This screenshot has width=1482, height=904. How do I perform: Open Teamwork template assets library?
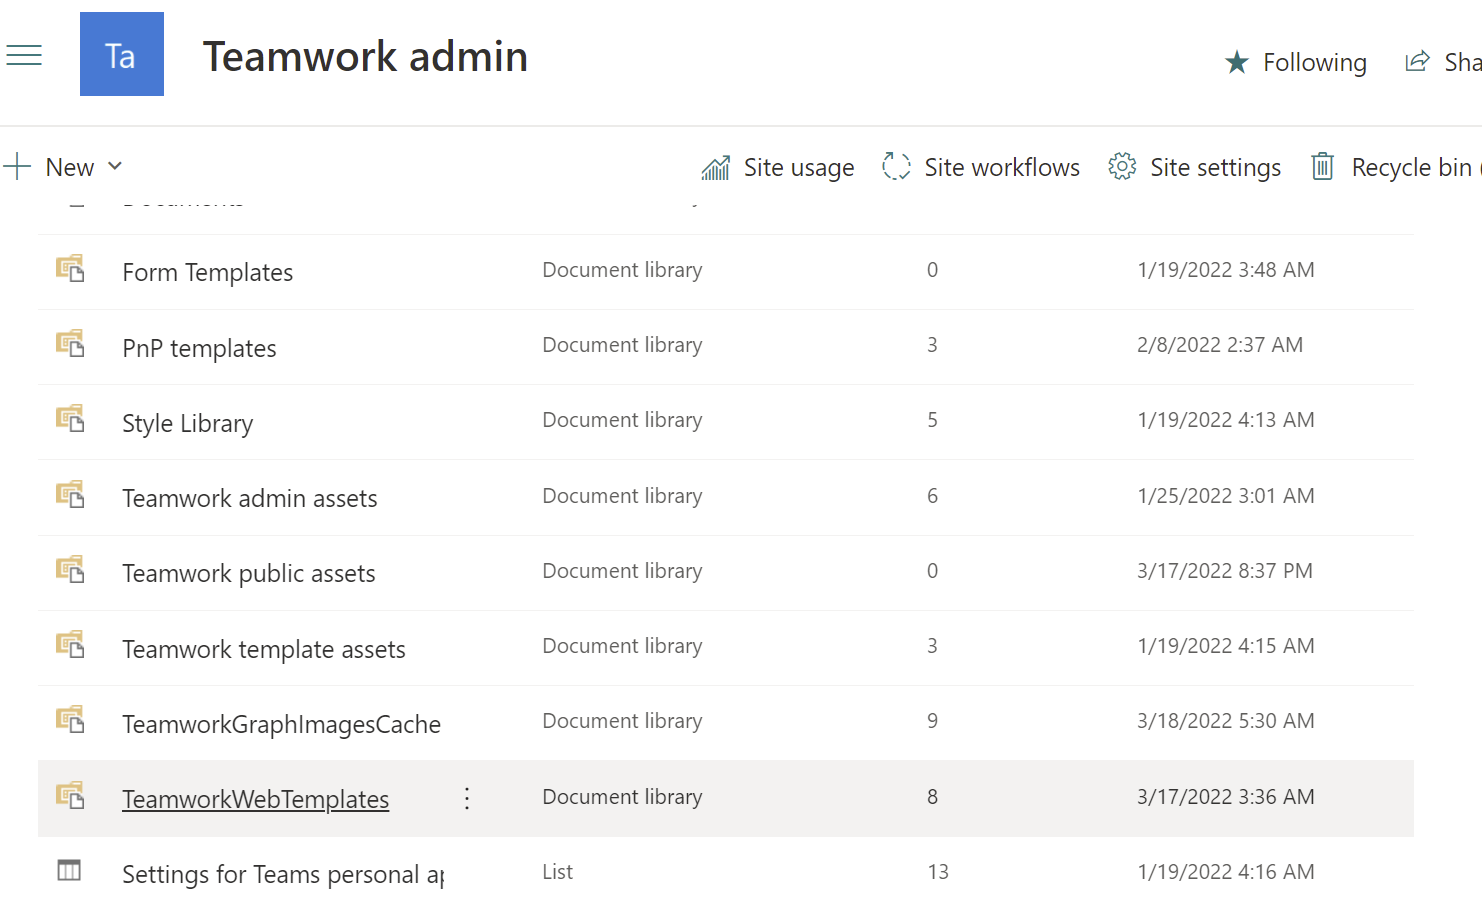[264, 649]
